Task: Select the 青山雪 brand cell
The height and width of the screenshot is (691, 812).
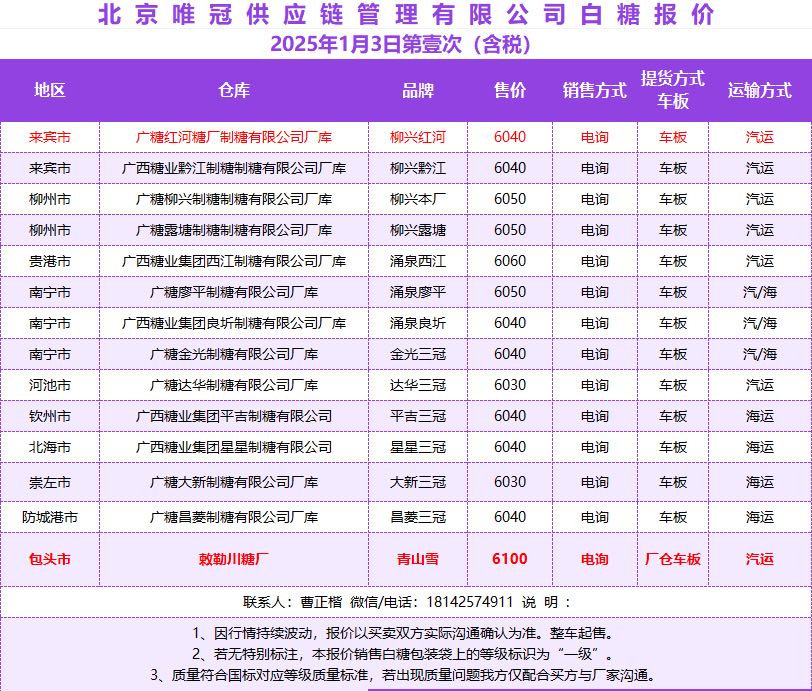Action: [418, 559]
